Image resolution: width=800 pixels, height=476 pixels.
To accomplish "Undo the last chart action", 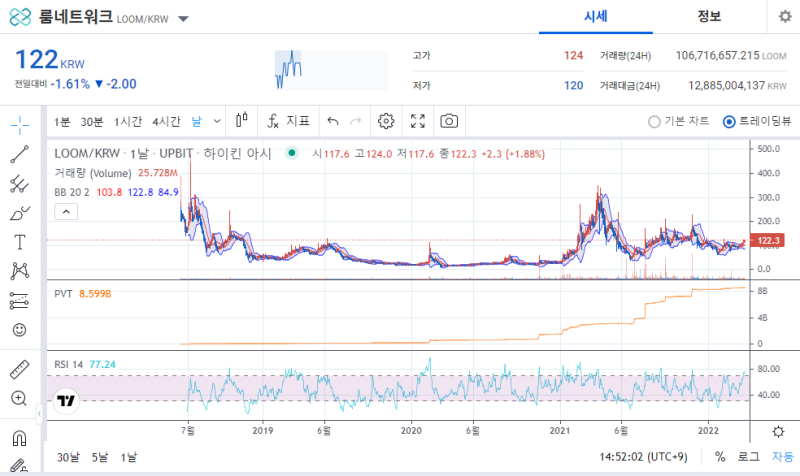I will pos(333,121).
